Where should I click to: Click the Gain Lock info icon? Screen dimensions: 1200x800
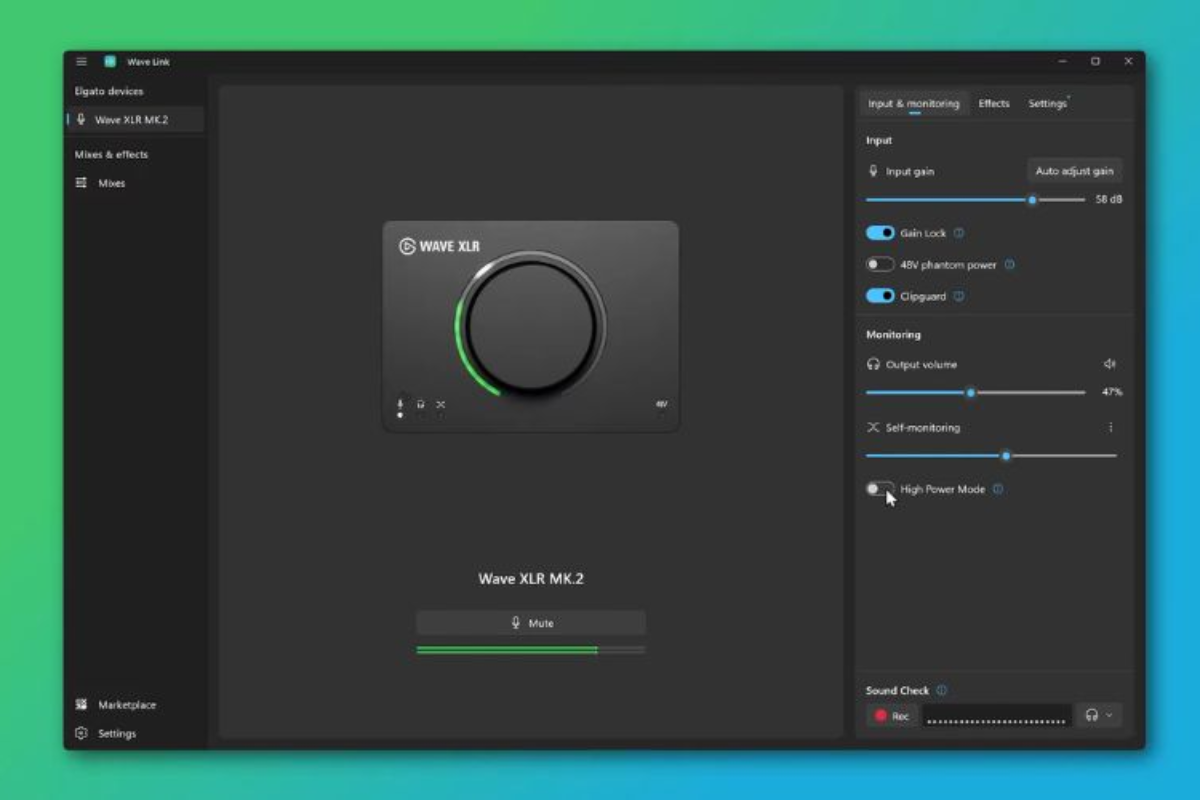[959, 233]
